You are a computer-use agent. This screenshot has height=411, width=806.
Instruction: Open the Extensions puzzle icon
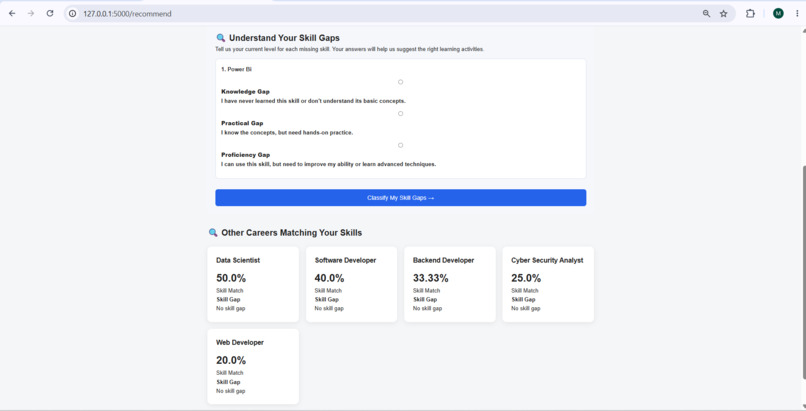coord(750,14)
